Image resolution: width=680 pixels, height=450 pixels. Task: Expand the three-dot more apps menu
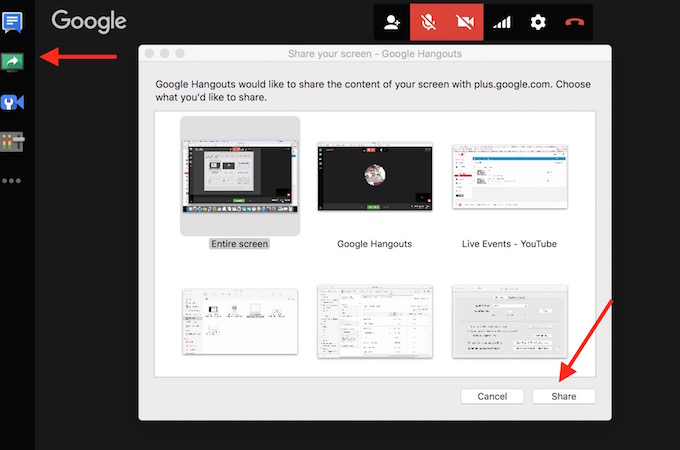(x=12, y=181)
